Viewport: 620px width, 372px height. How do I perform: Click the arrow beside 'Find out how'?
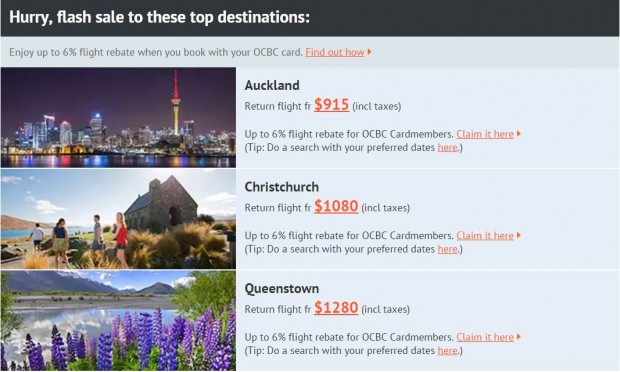point(369,52)
